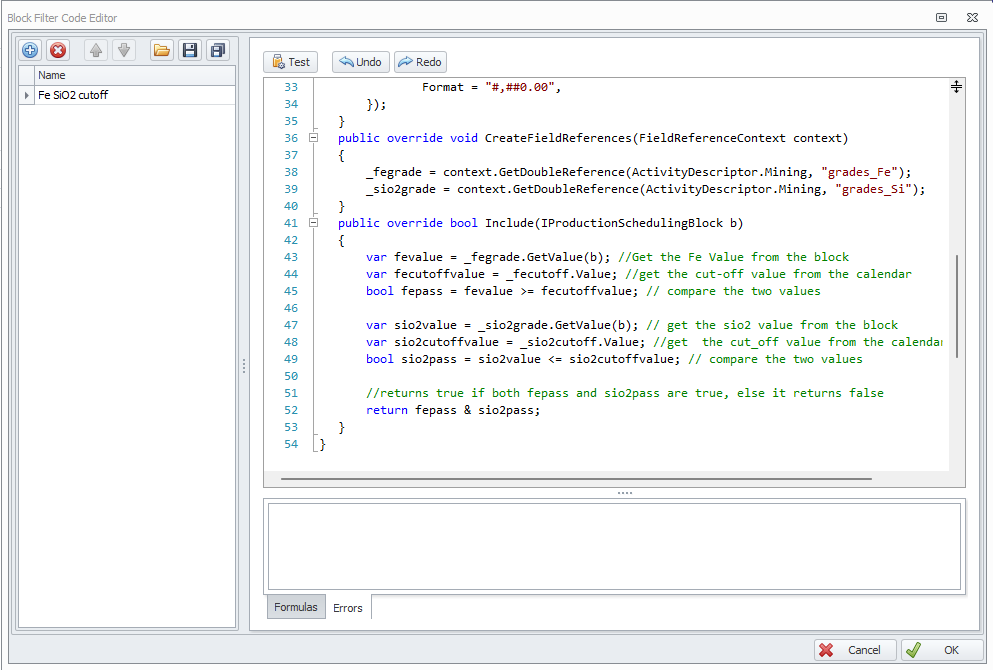Collapse the Include method at line 41
This screenshot has width=993, height=670.
tap(313, 223)
